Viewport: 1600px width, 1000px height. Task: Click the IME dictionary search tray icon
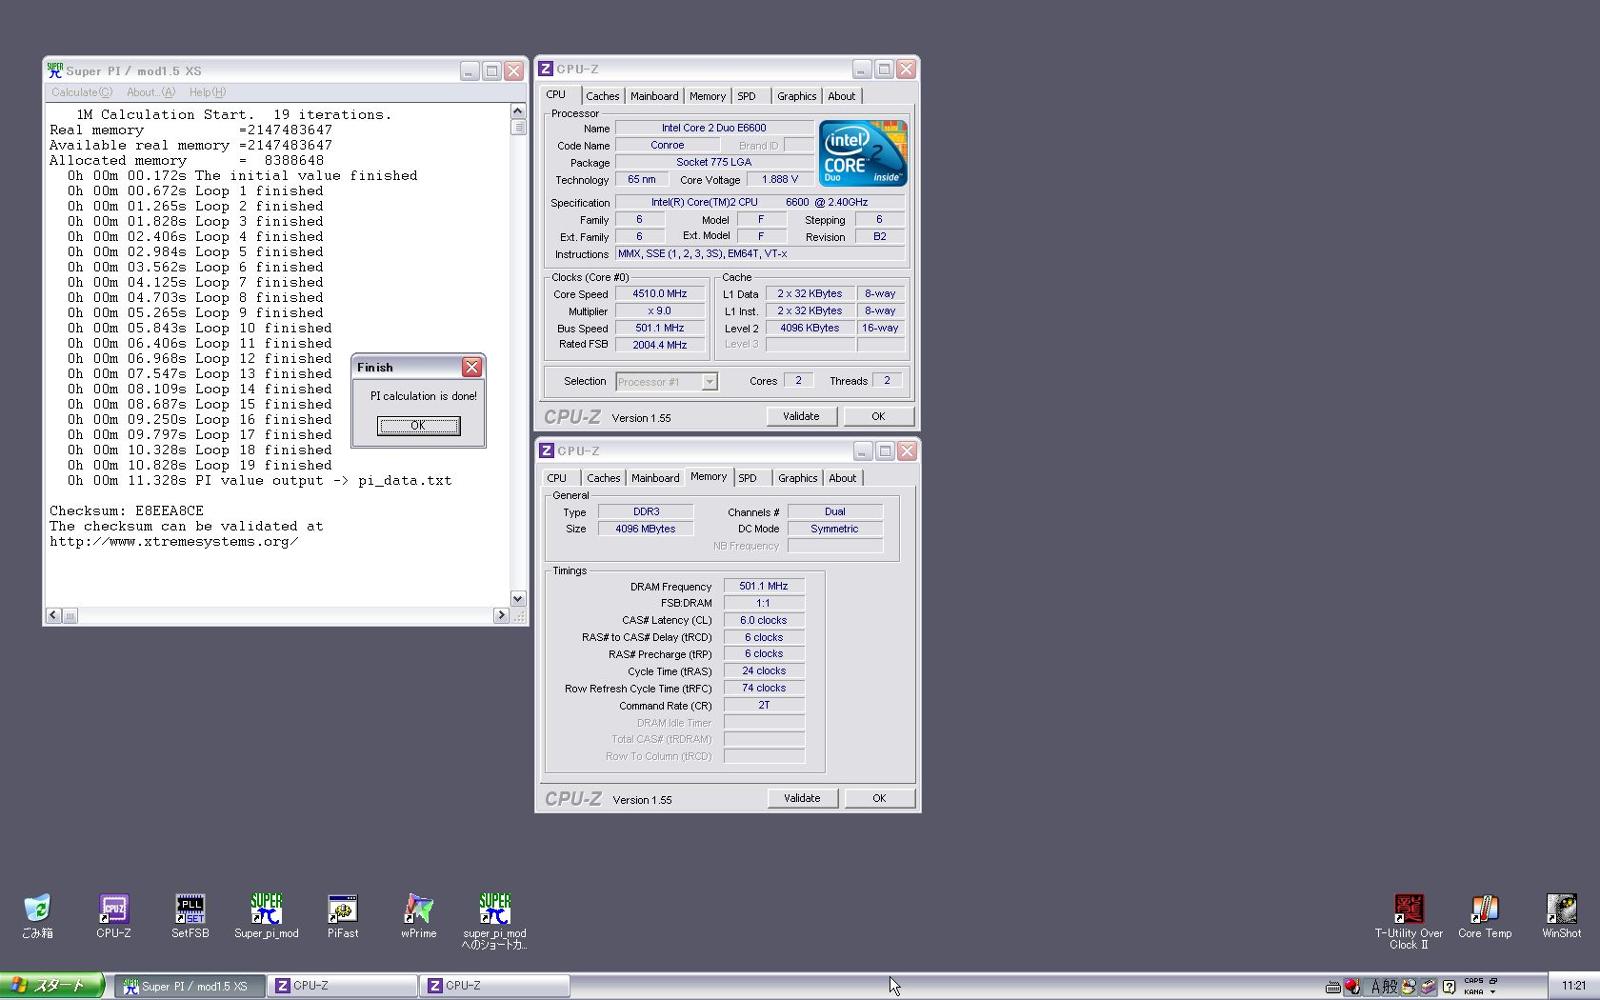pos(1409,986)
